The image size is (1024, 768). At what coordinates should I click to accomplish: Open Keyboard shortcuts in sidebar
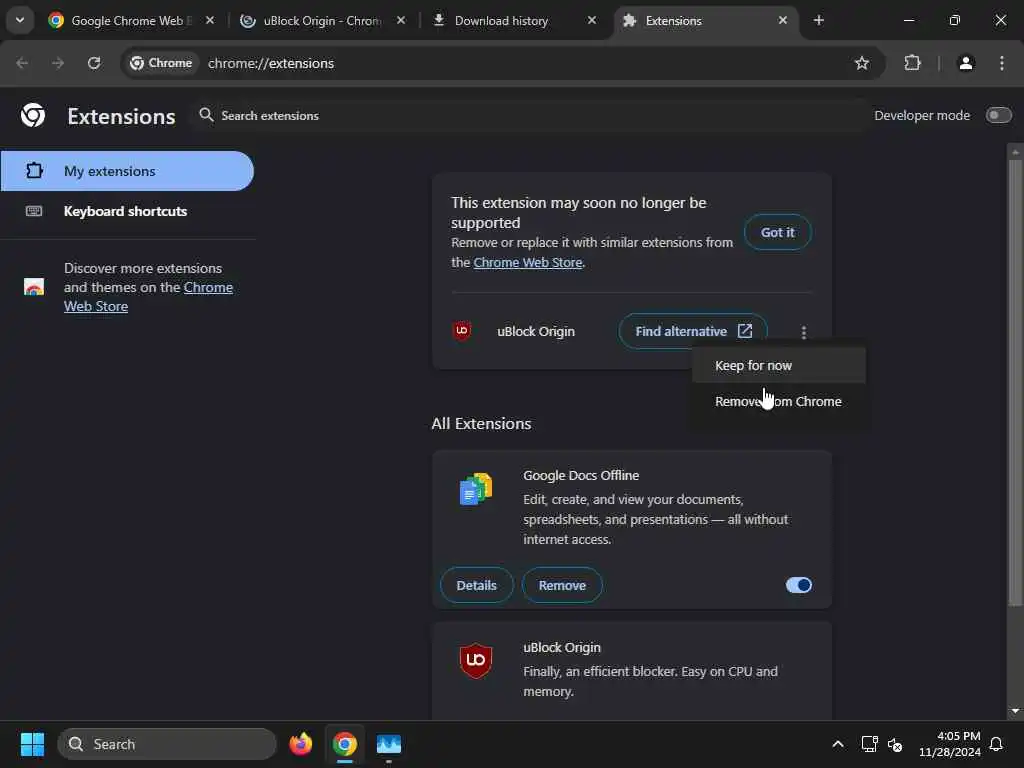(127, 211)
